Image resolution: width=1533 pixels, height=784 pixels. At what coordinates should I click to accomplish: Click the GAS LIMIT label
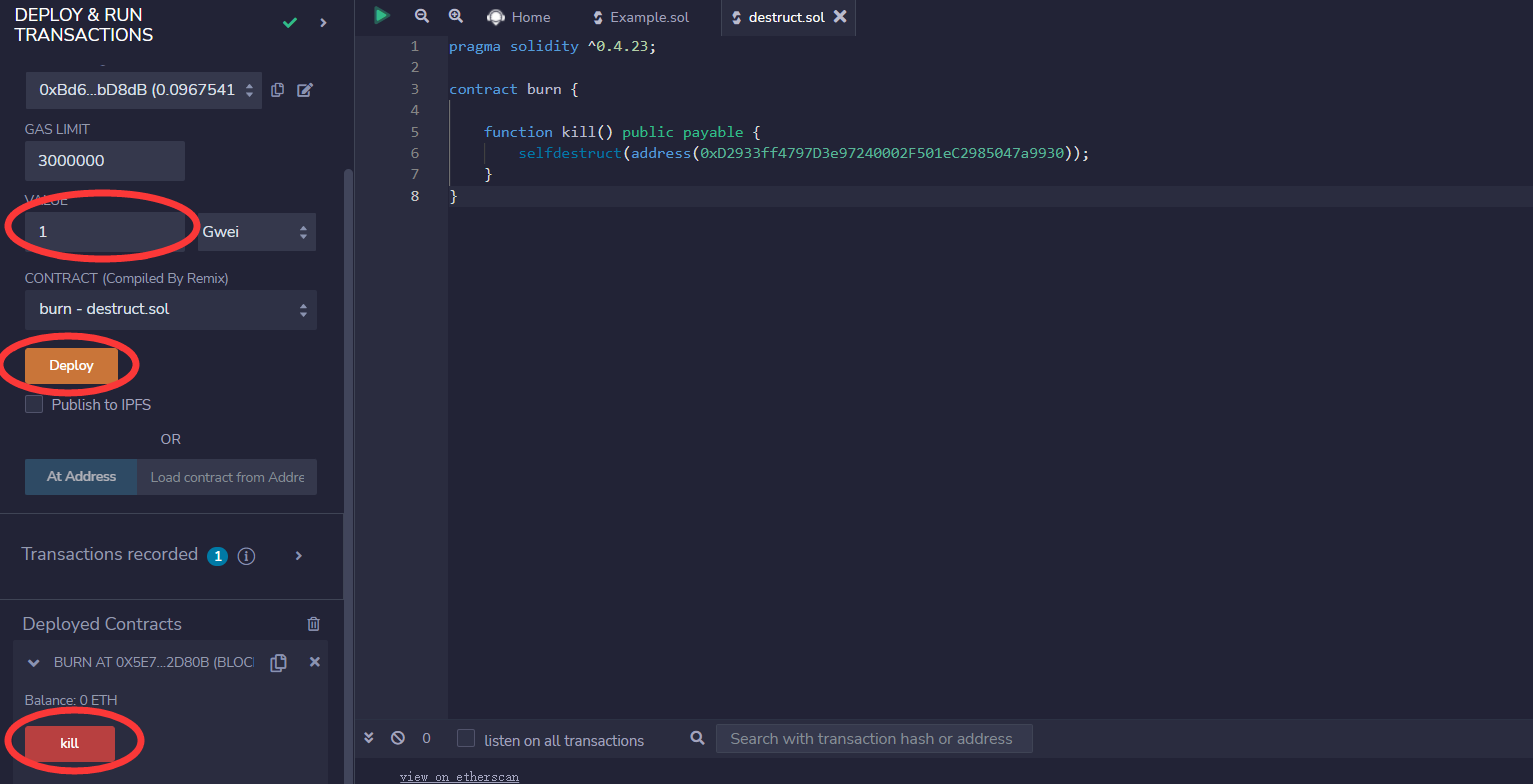click(58, 129)
